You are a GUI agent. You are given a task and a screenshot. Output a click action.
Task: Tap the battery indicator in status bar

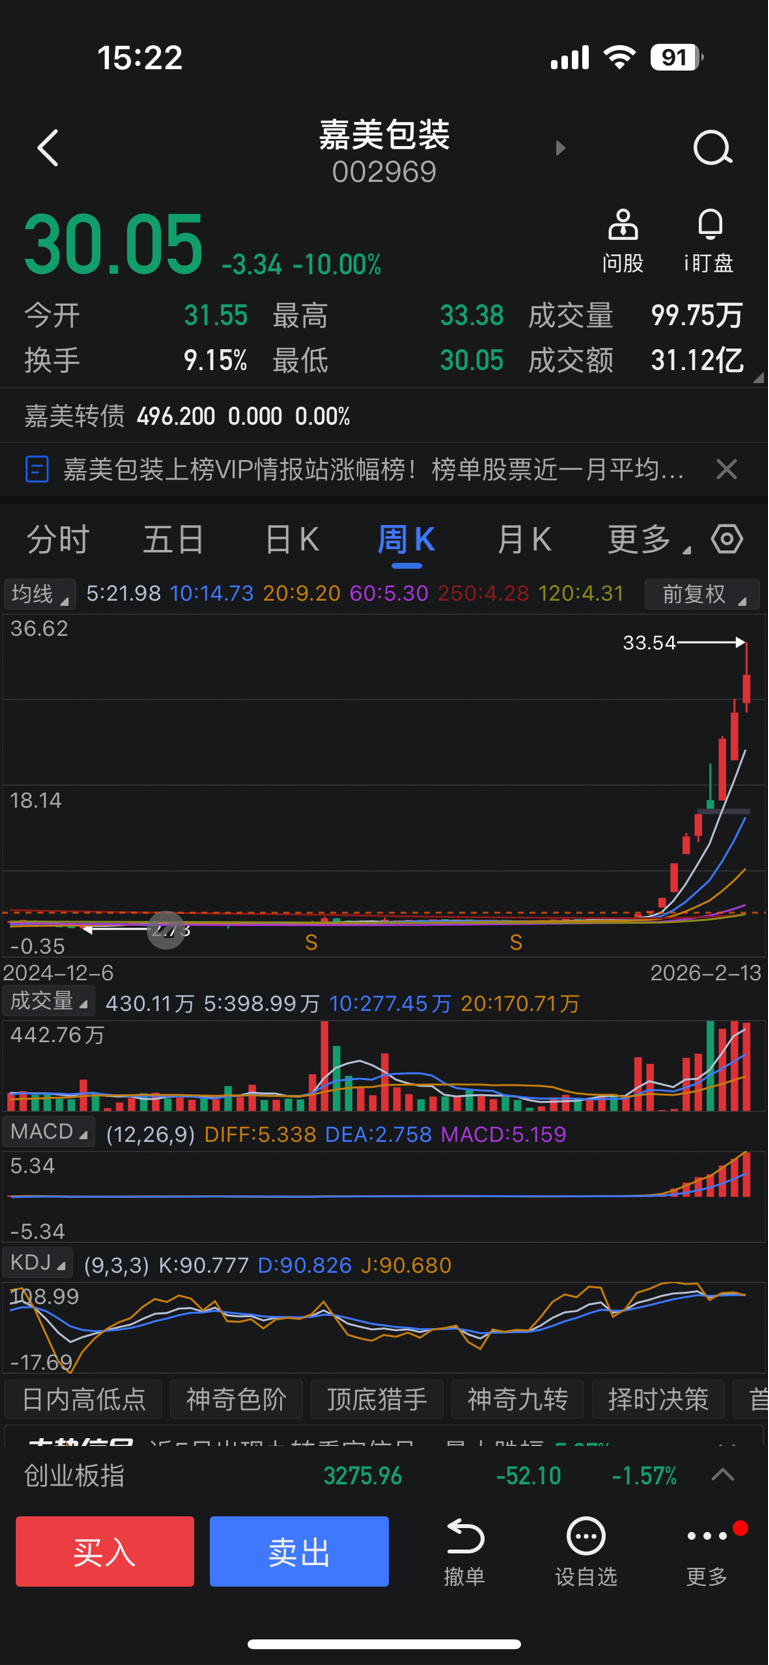(x=677, y=57)
